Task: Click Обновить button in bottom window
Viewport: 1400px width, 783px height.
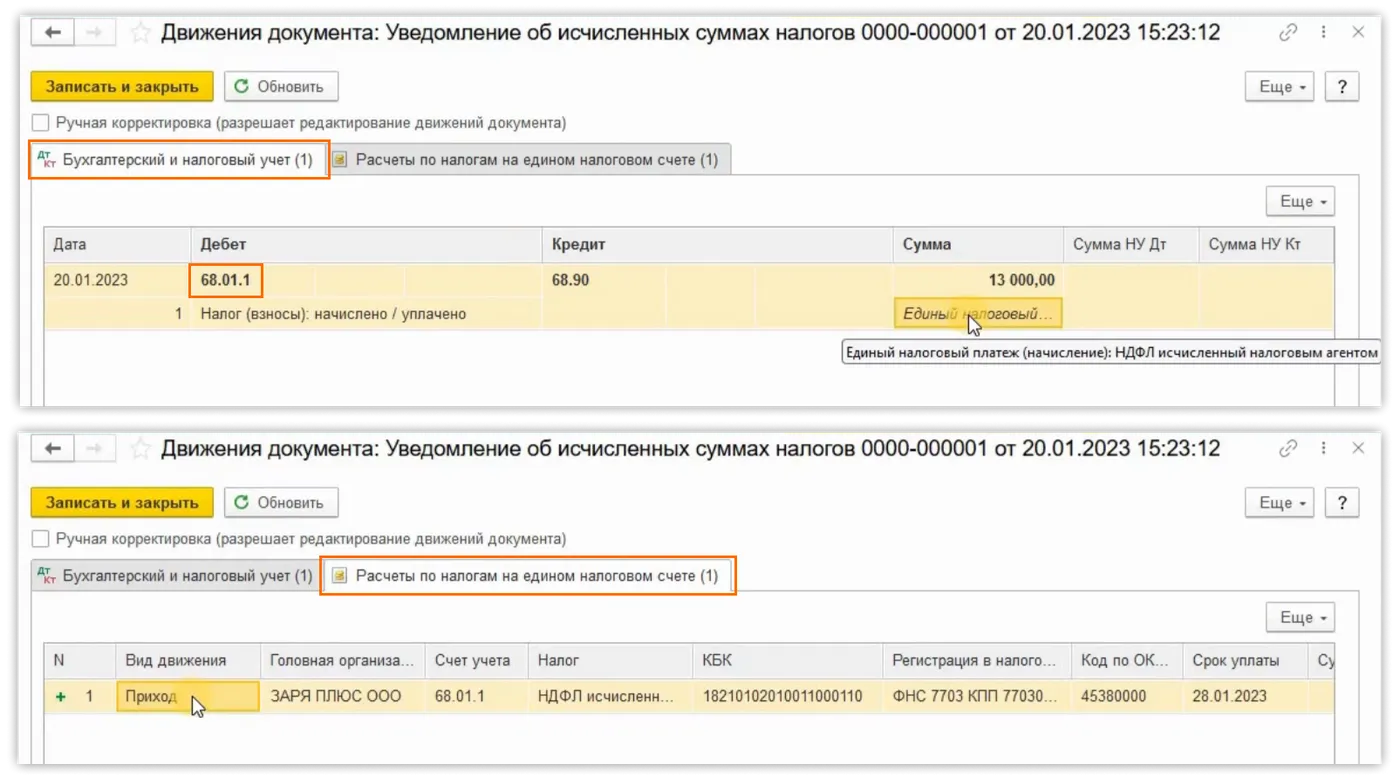Action: pos(280,503)
